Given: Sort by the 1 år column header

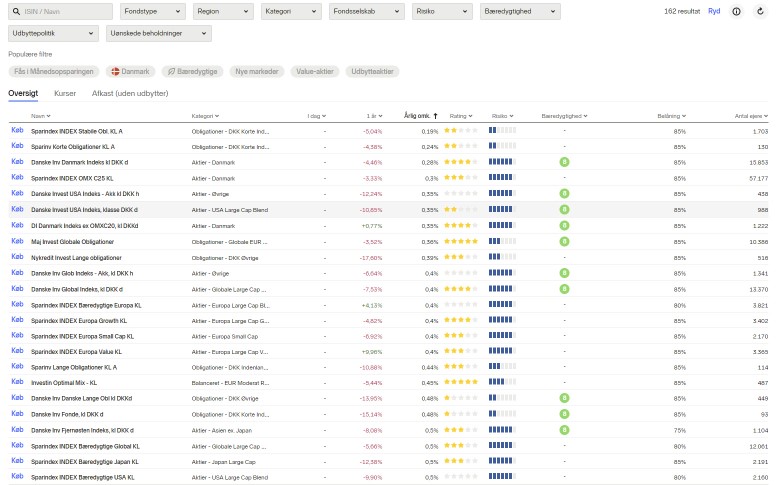Looking at the screenshot, I should tap(374, 116).
